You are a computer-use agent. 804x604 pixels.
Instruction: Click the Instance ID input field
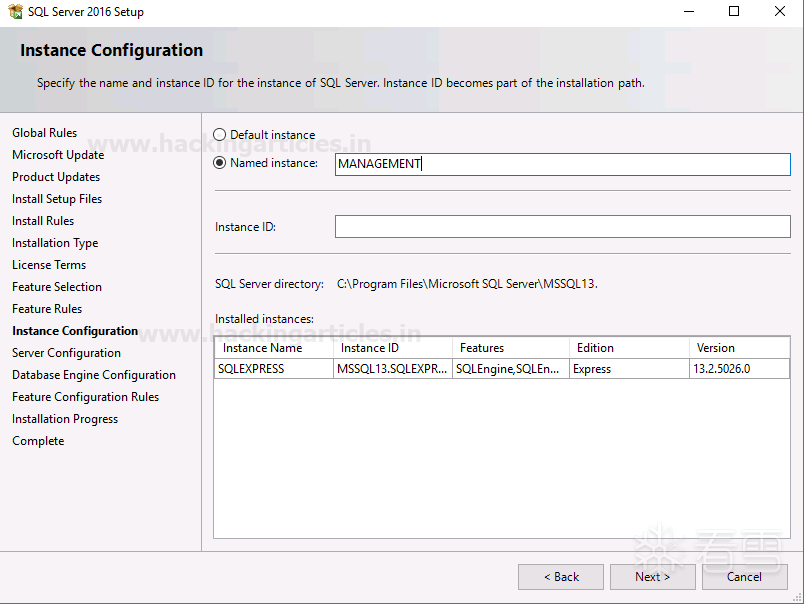(562, 227)
